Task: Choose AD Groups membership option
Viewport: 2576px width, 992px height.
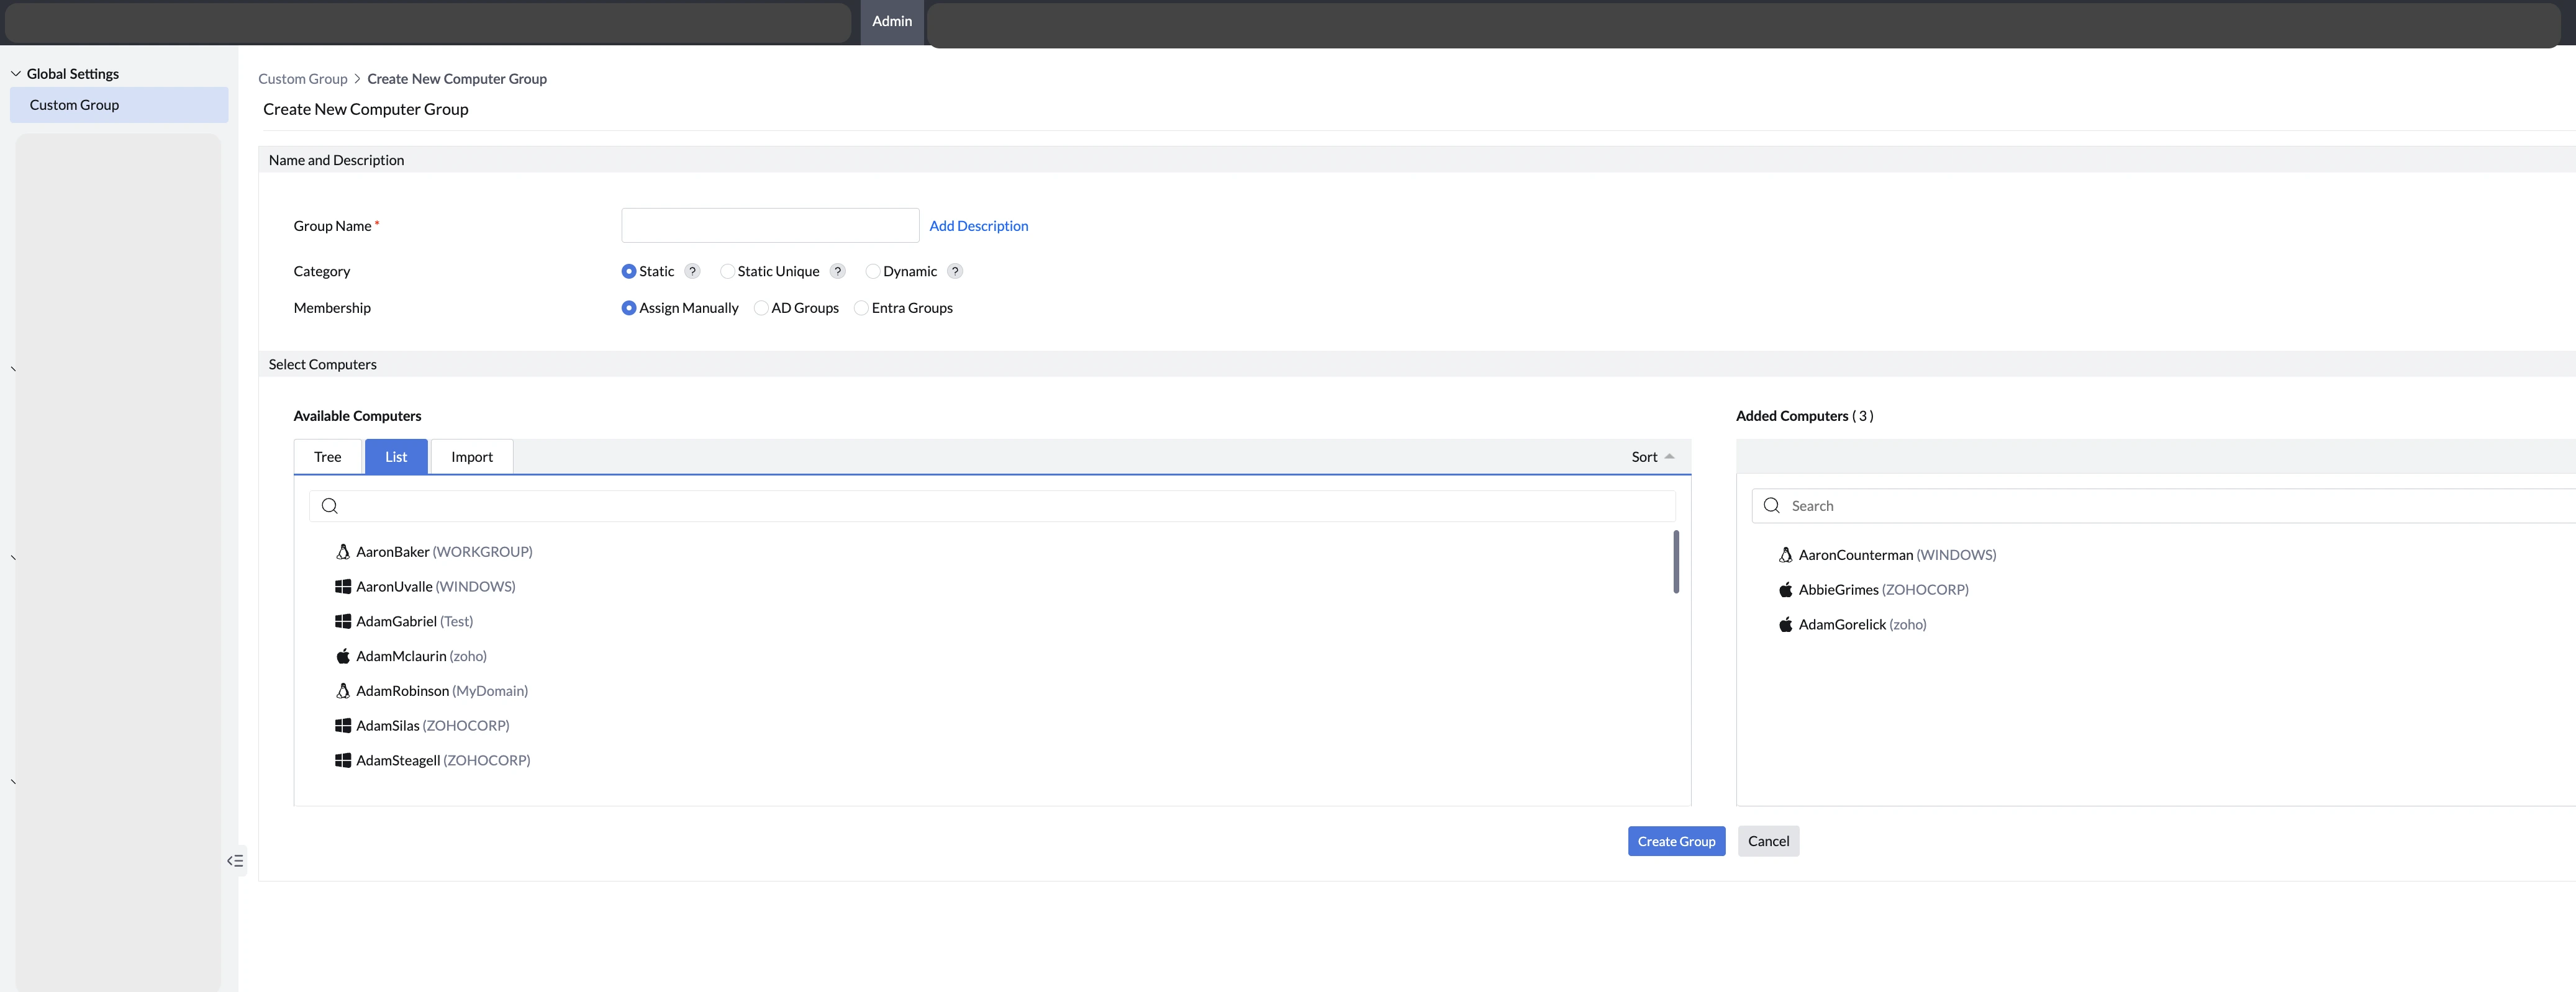Action: click(x=761, y=308)
